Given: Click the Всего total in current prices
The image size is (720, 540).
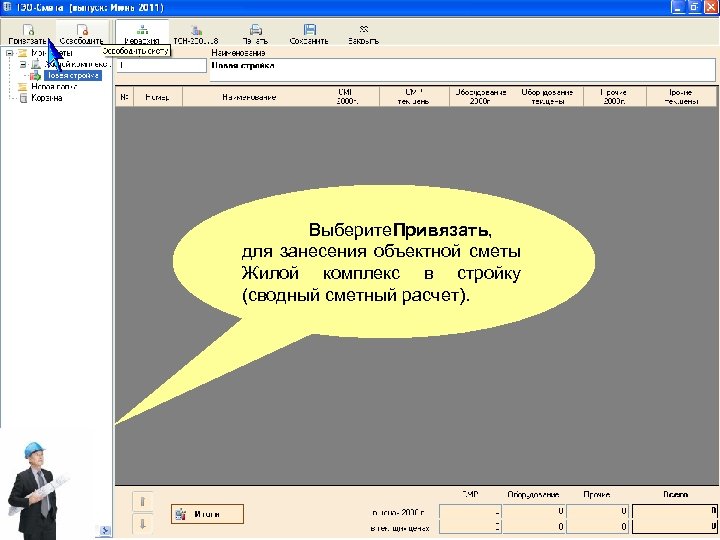Looking at the screenshot, I should coord(675,526).
